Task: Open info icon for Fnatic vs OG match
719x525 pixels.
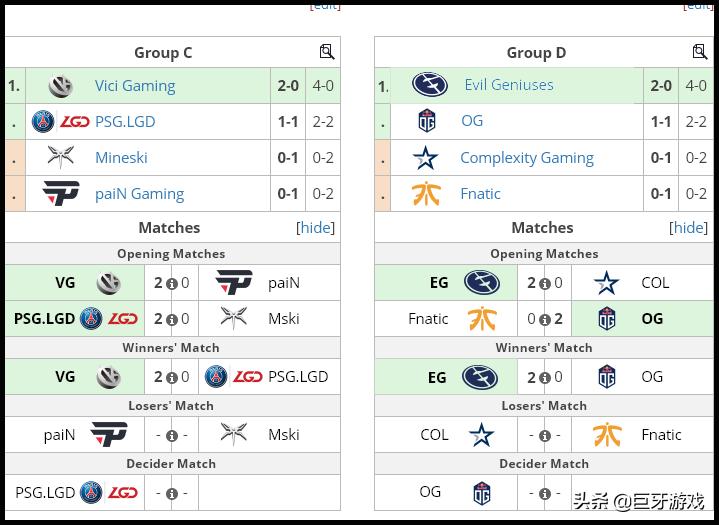Action: point(544,320)
